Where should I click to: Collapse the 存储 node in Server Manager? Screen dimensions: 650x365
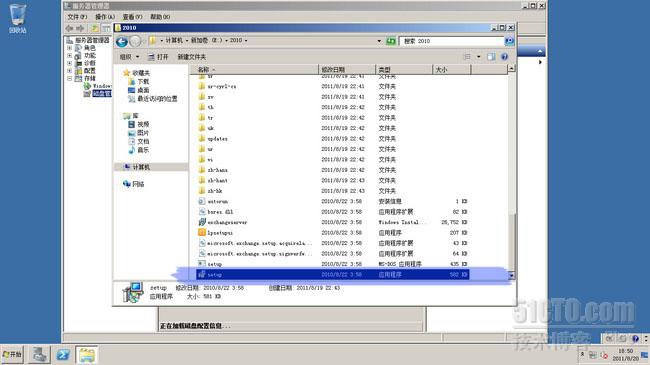point(70,78)
